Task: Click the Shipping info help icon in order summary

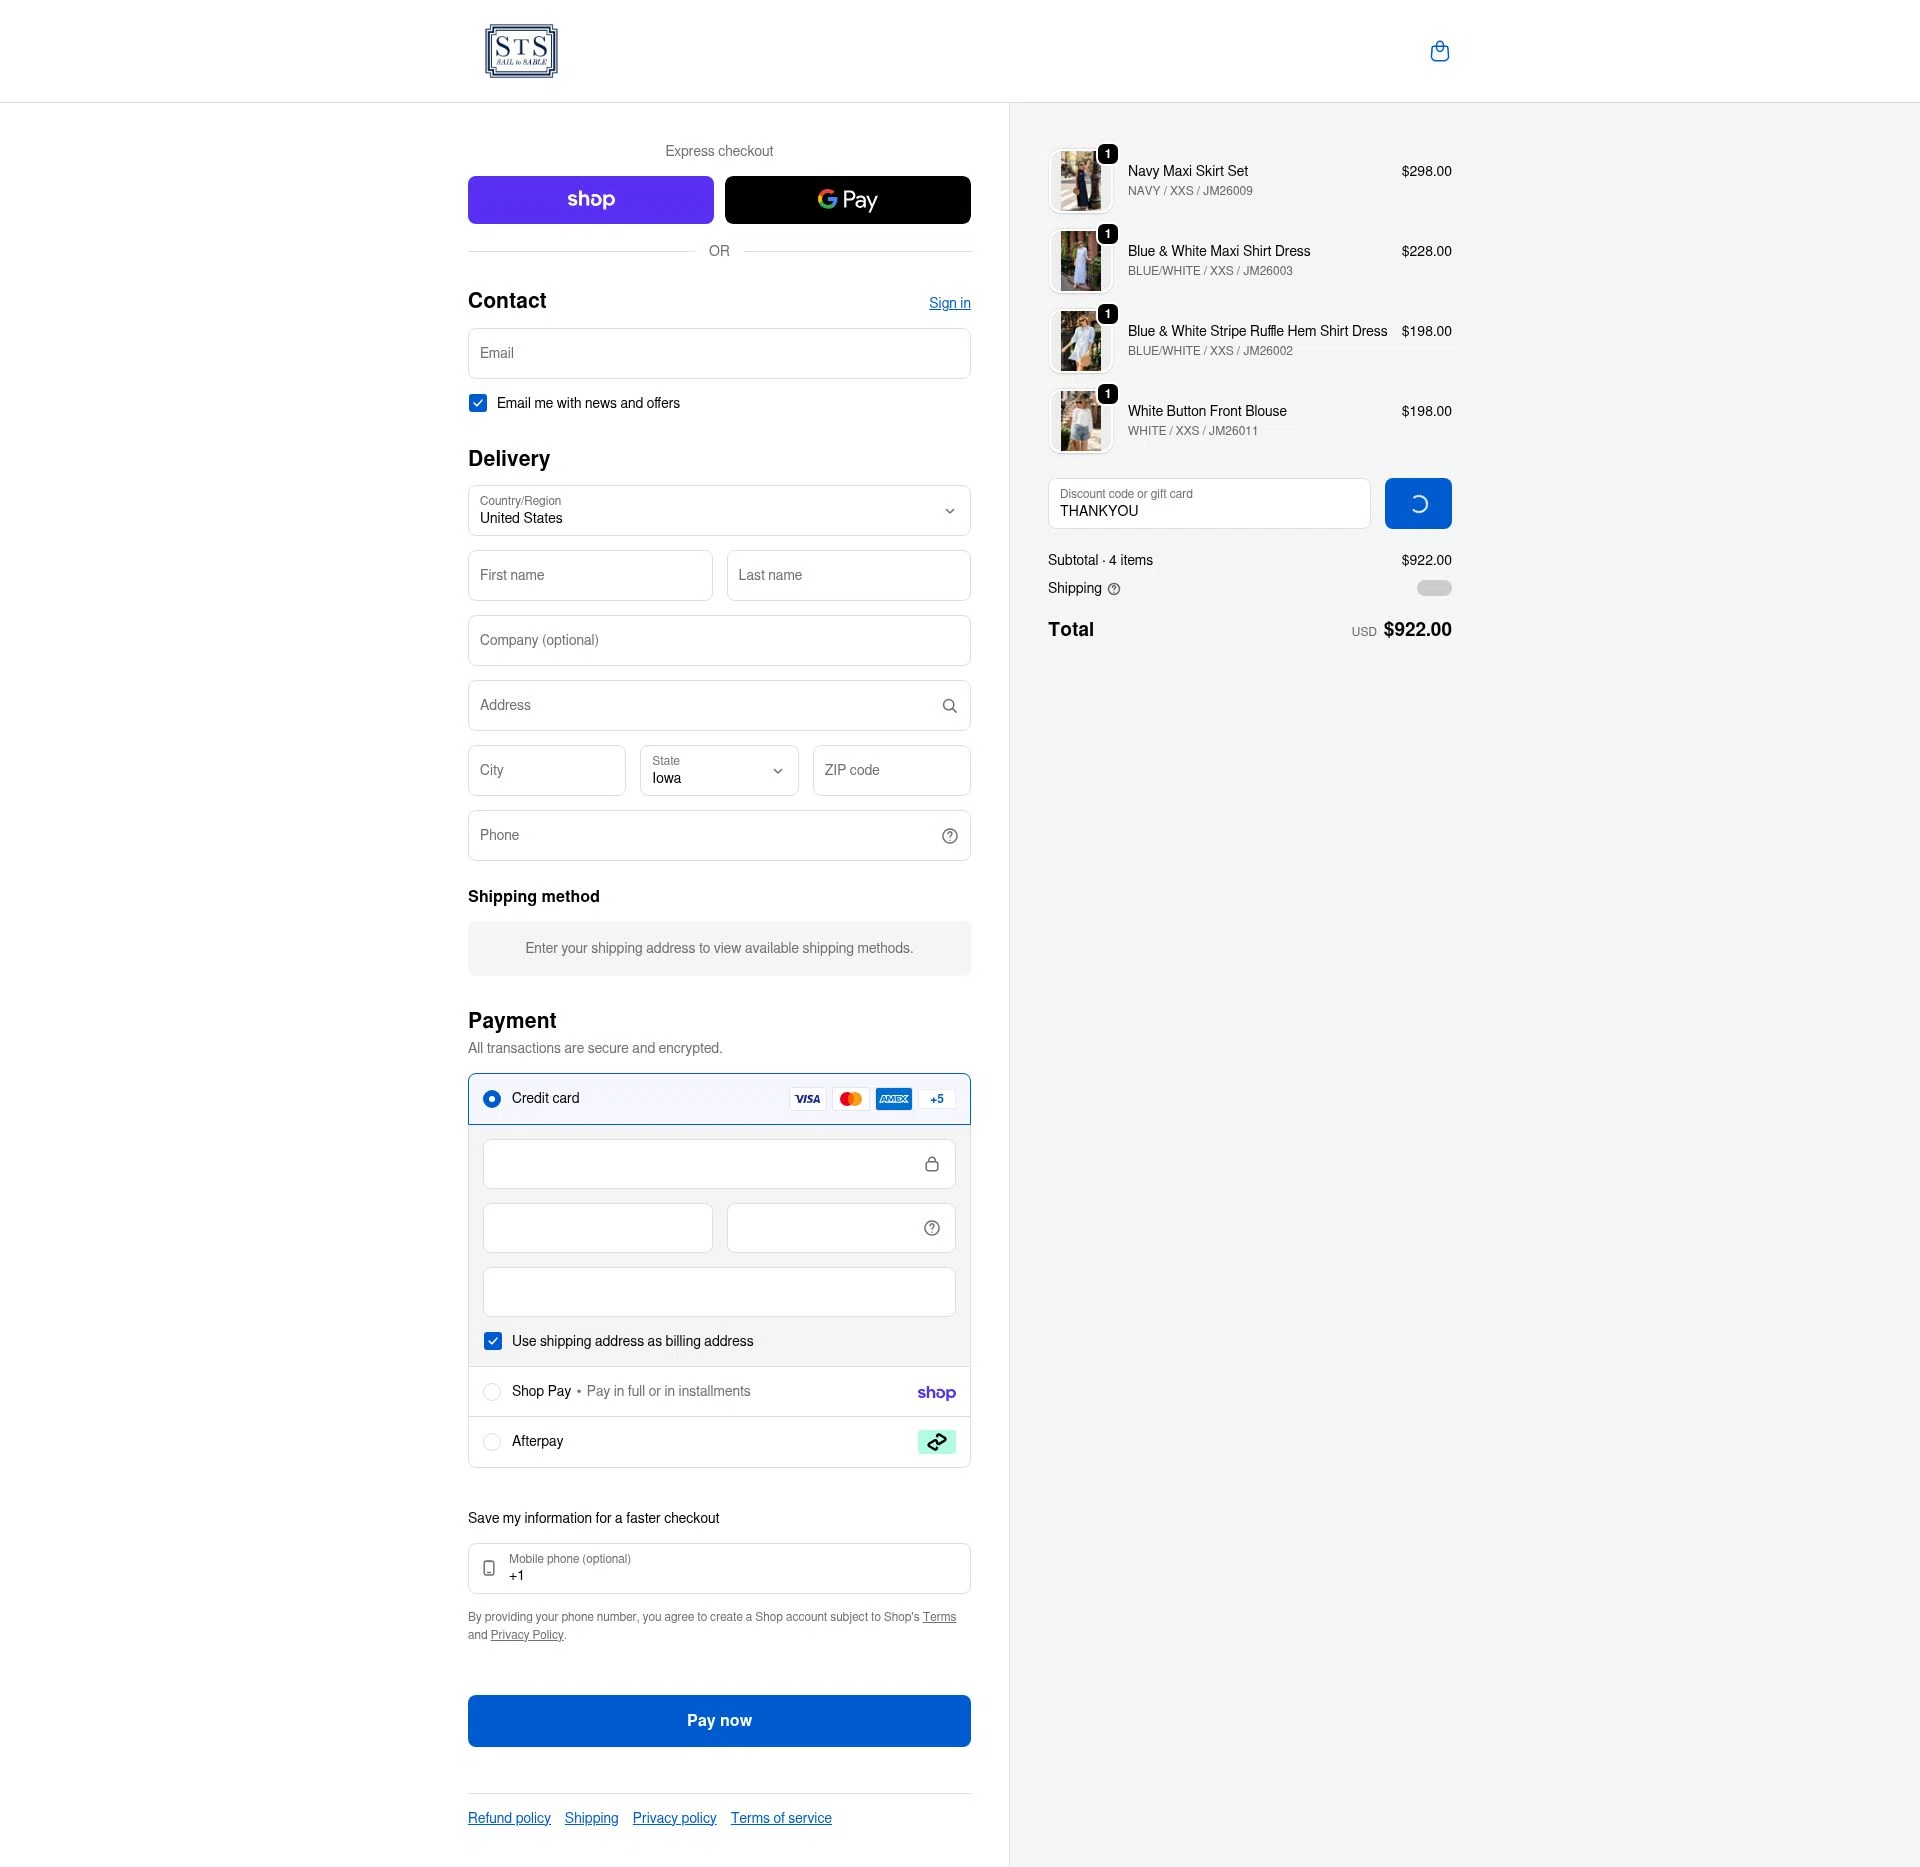Action: (1114, 589)
